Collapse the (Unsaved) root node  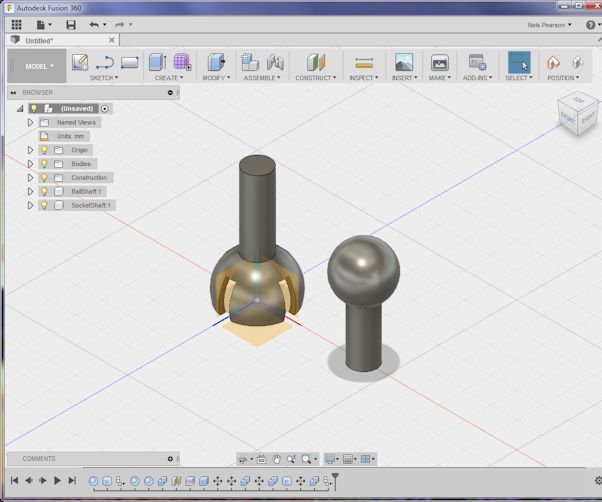(20, 109)
